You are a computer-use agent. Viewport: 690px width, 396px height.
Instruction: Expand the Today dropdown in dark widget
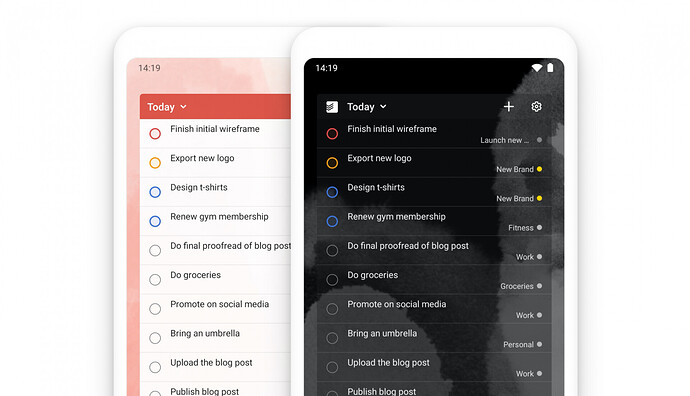click(x=383, y=106)
